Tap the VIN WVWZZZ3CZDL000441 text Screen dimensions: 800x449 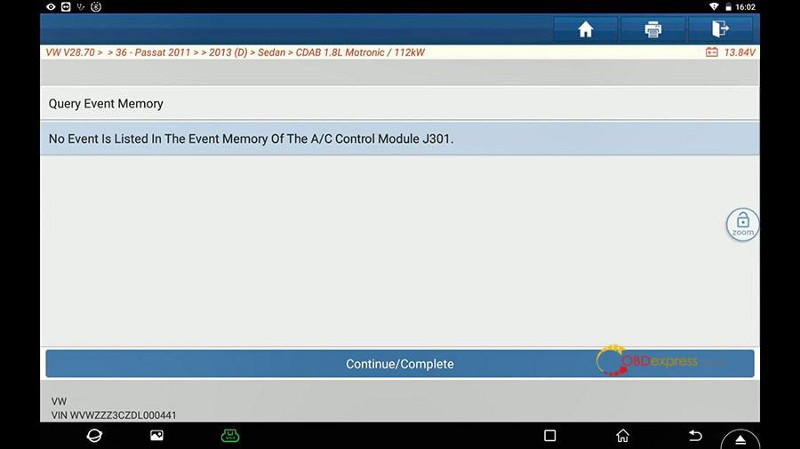tap(113, 415)
